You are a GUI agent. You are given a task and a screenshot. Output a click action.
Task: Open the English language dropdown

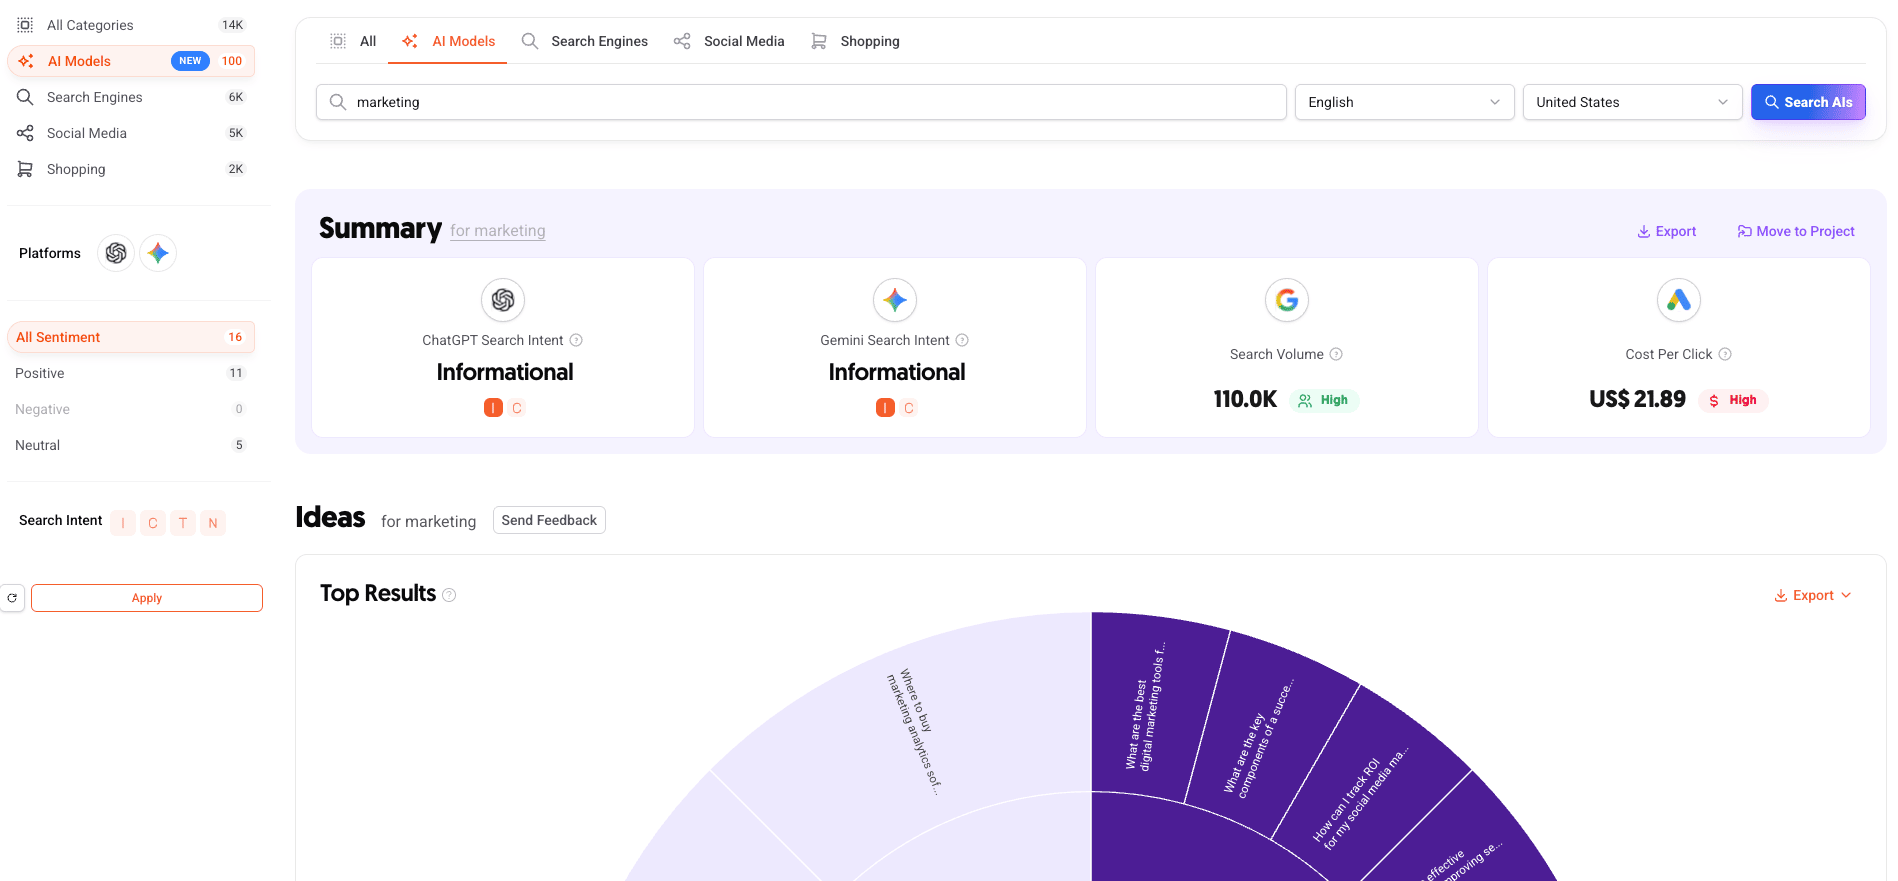[x=1403, y=102]
